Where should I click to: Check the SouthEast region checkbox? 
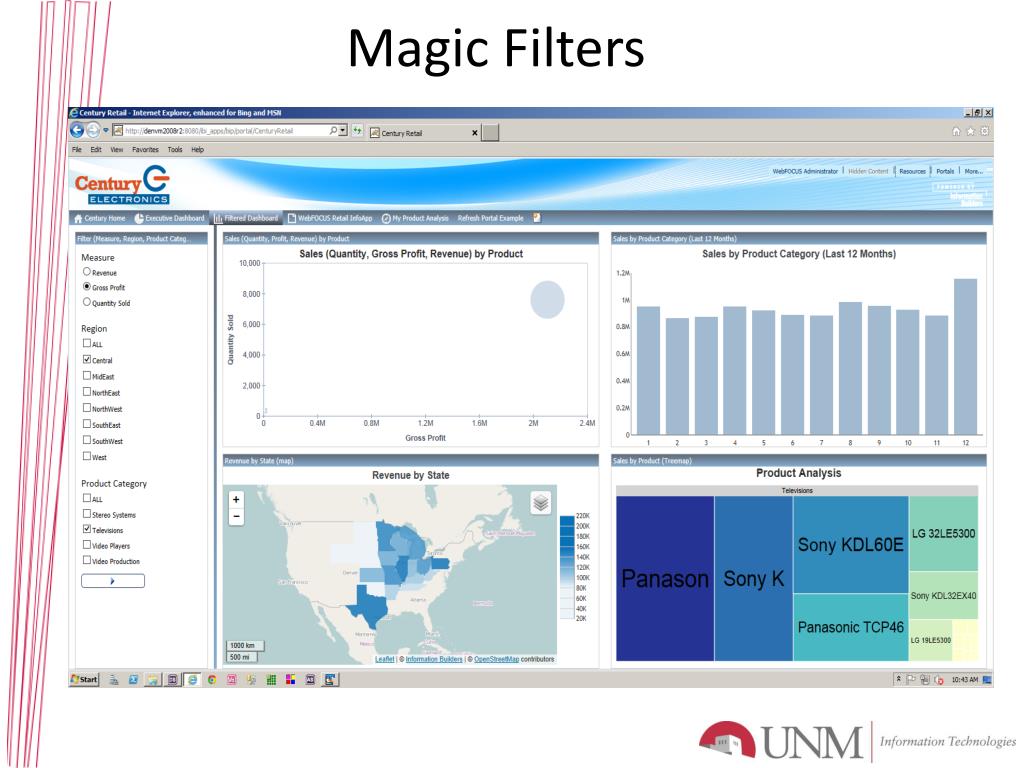click(87, 424)
